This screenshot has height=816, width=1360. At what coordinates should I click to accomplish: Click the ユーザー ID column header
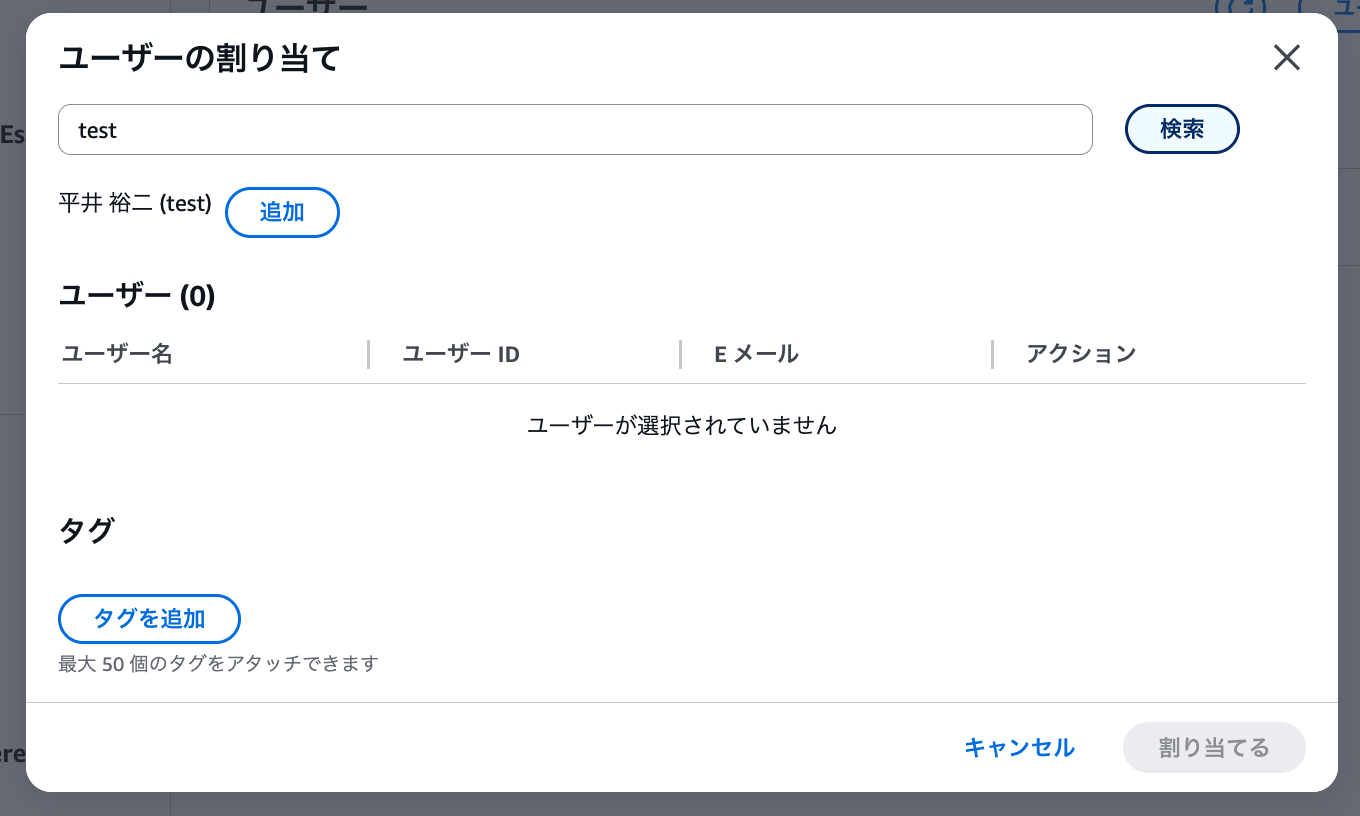tap(461, 353)
